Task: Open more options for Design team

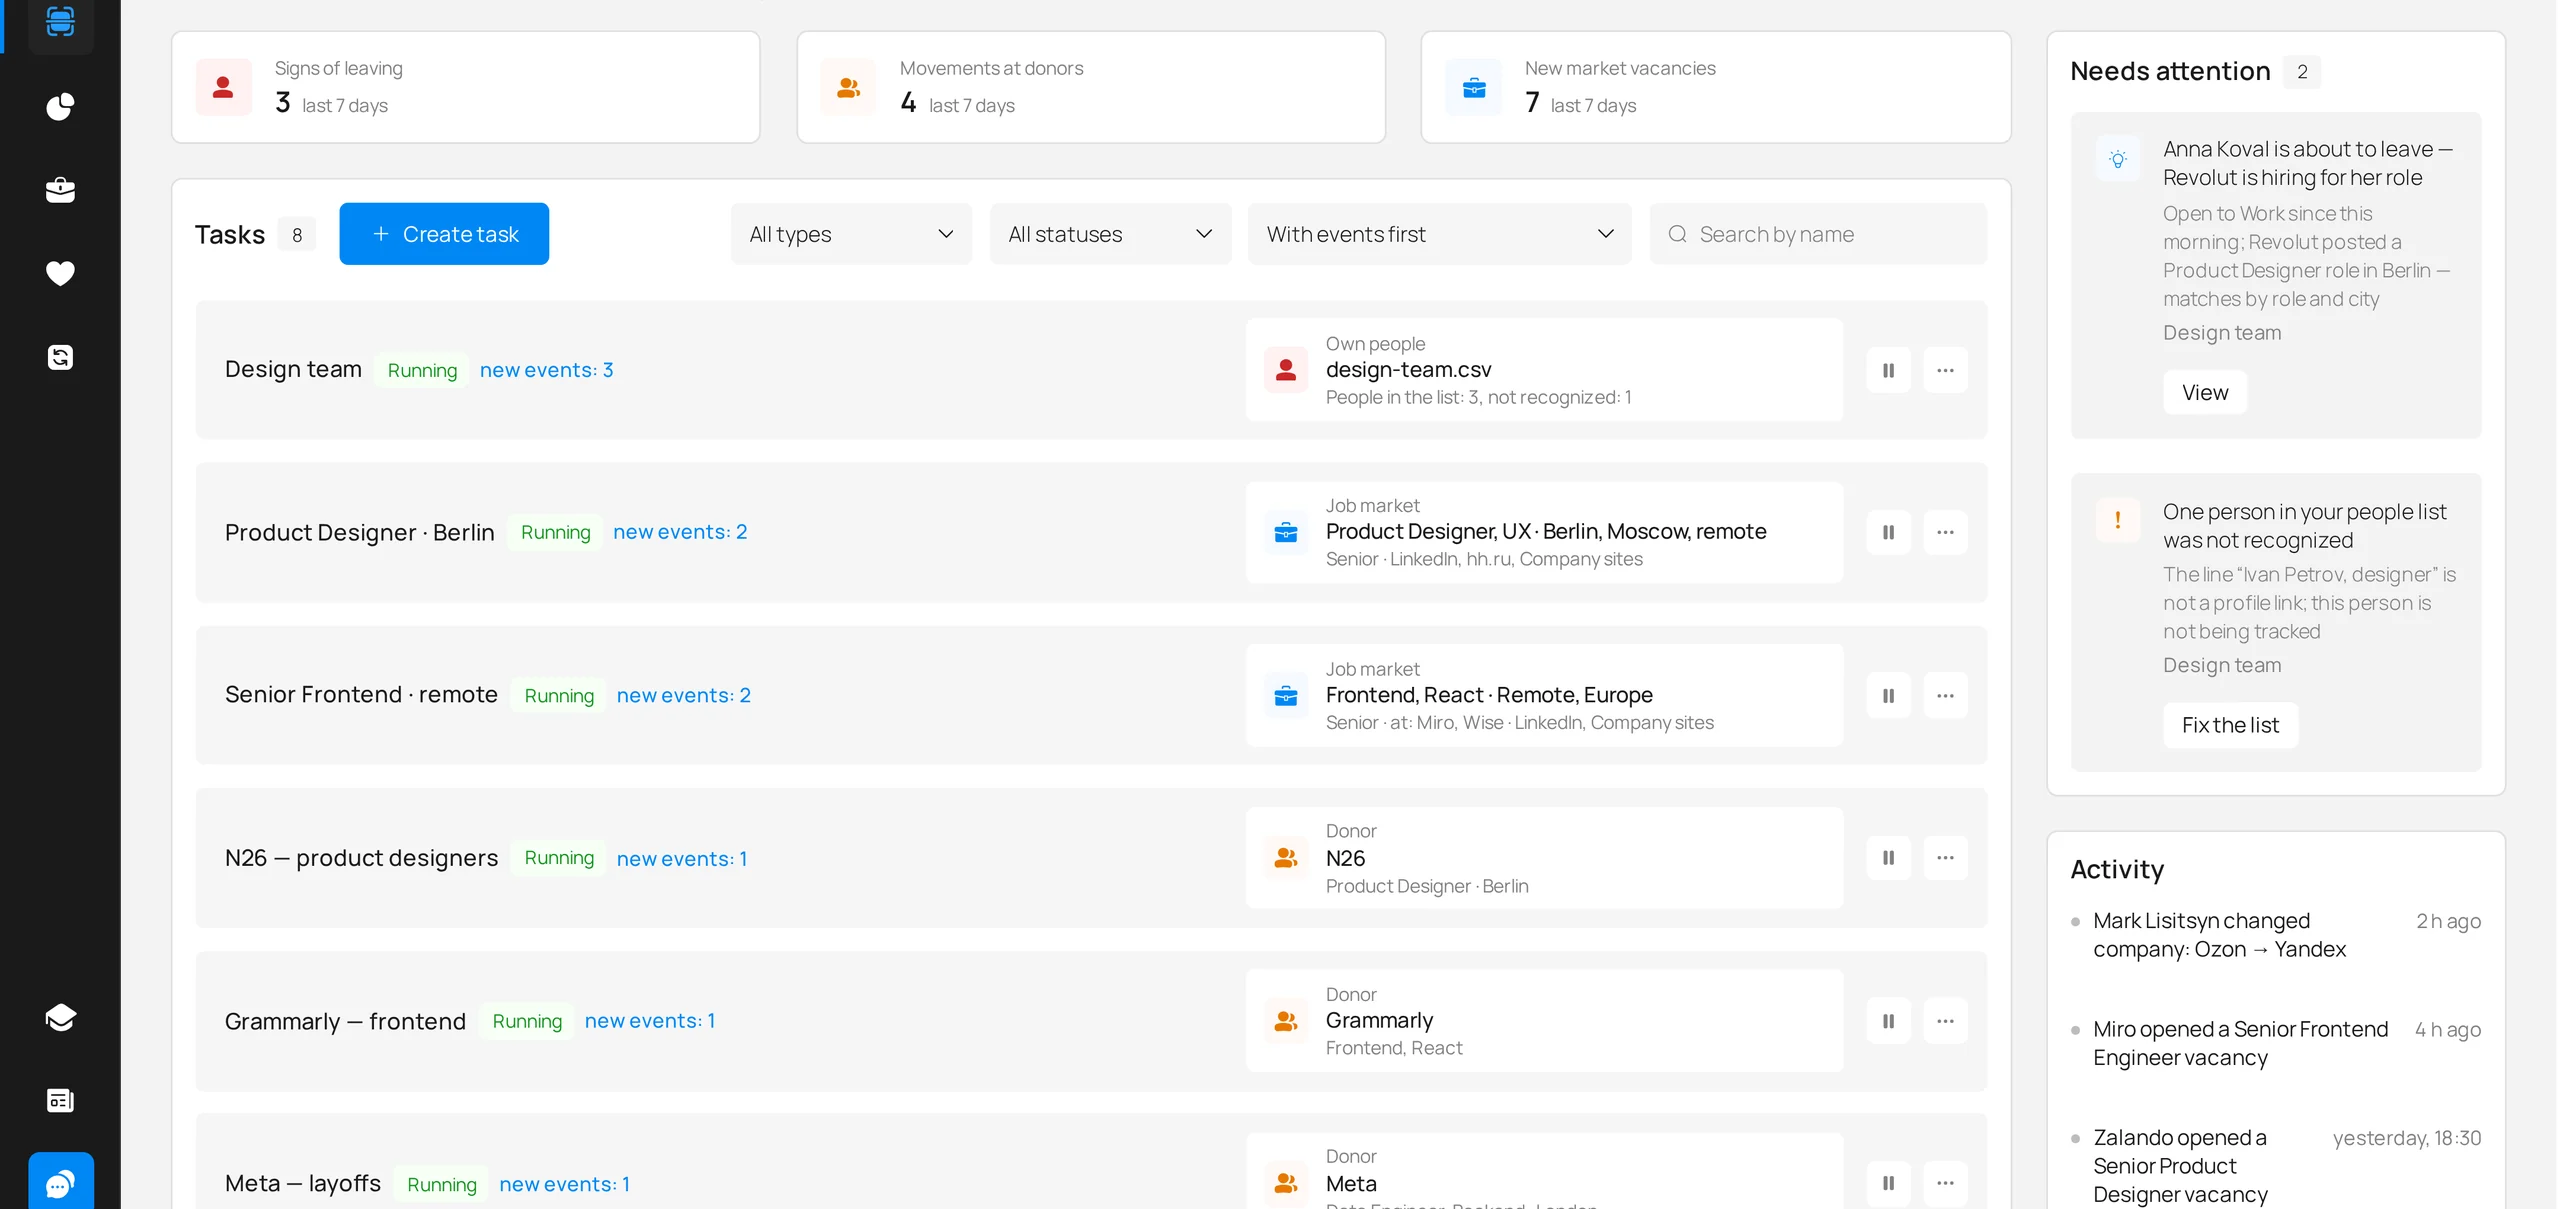Action: coord(1945,370)
